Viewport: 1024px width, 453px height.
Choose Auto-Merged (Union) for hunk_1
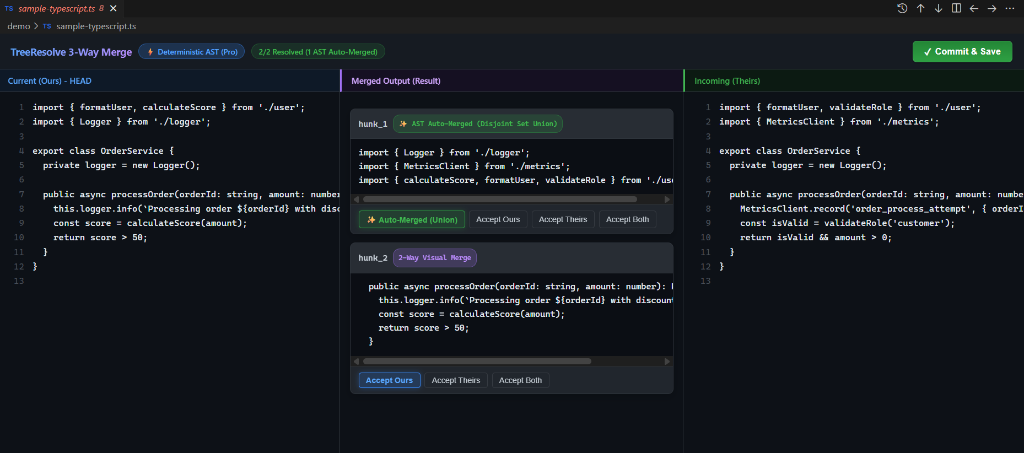[x=411, y=219]
